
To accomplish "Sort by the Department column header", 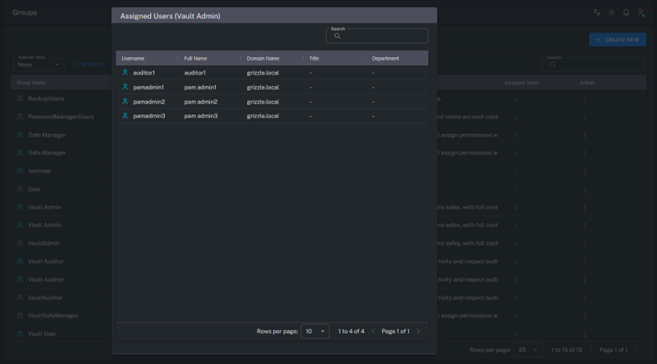I will coord(385,58).
